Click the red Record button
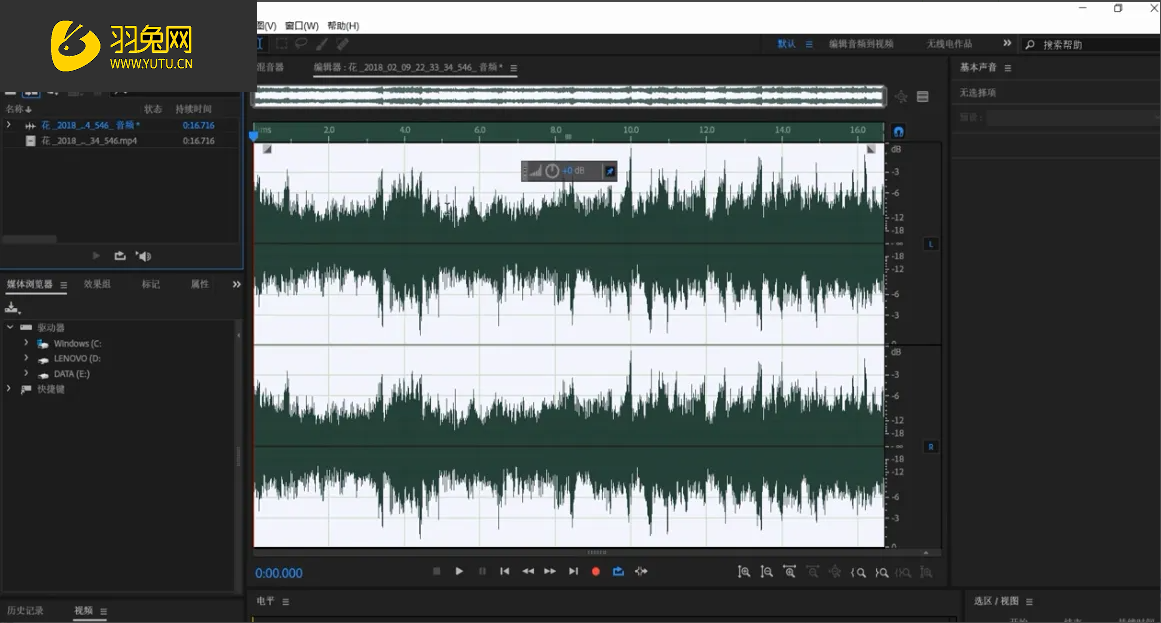The width and height of the screenshot is (1161, 623). point(596,571)
